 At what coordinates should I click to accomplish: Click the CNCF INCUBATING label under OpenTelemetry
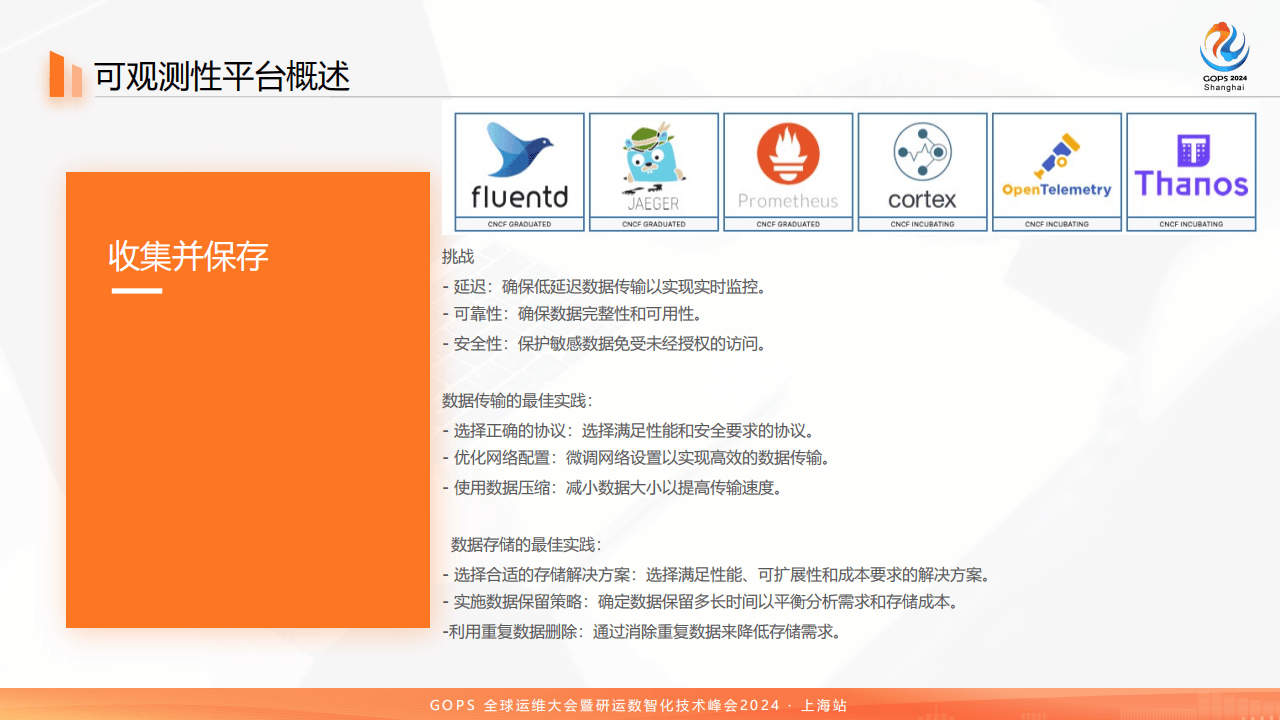[x=1057, y=224]
